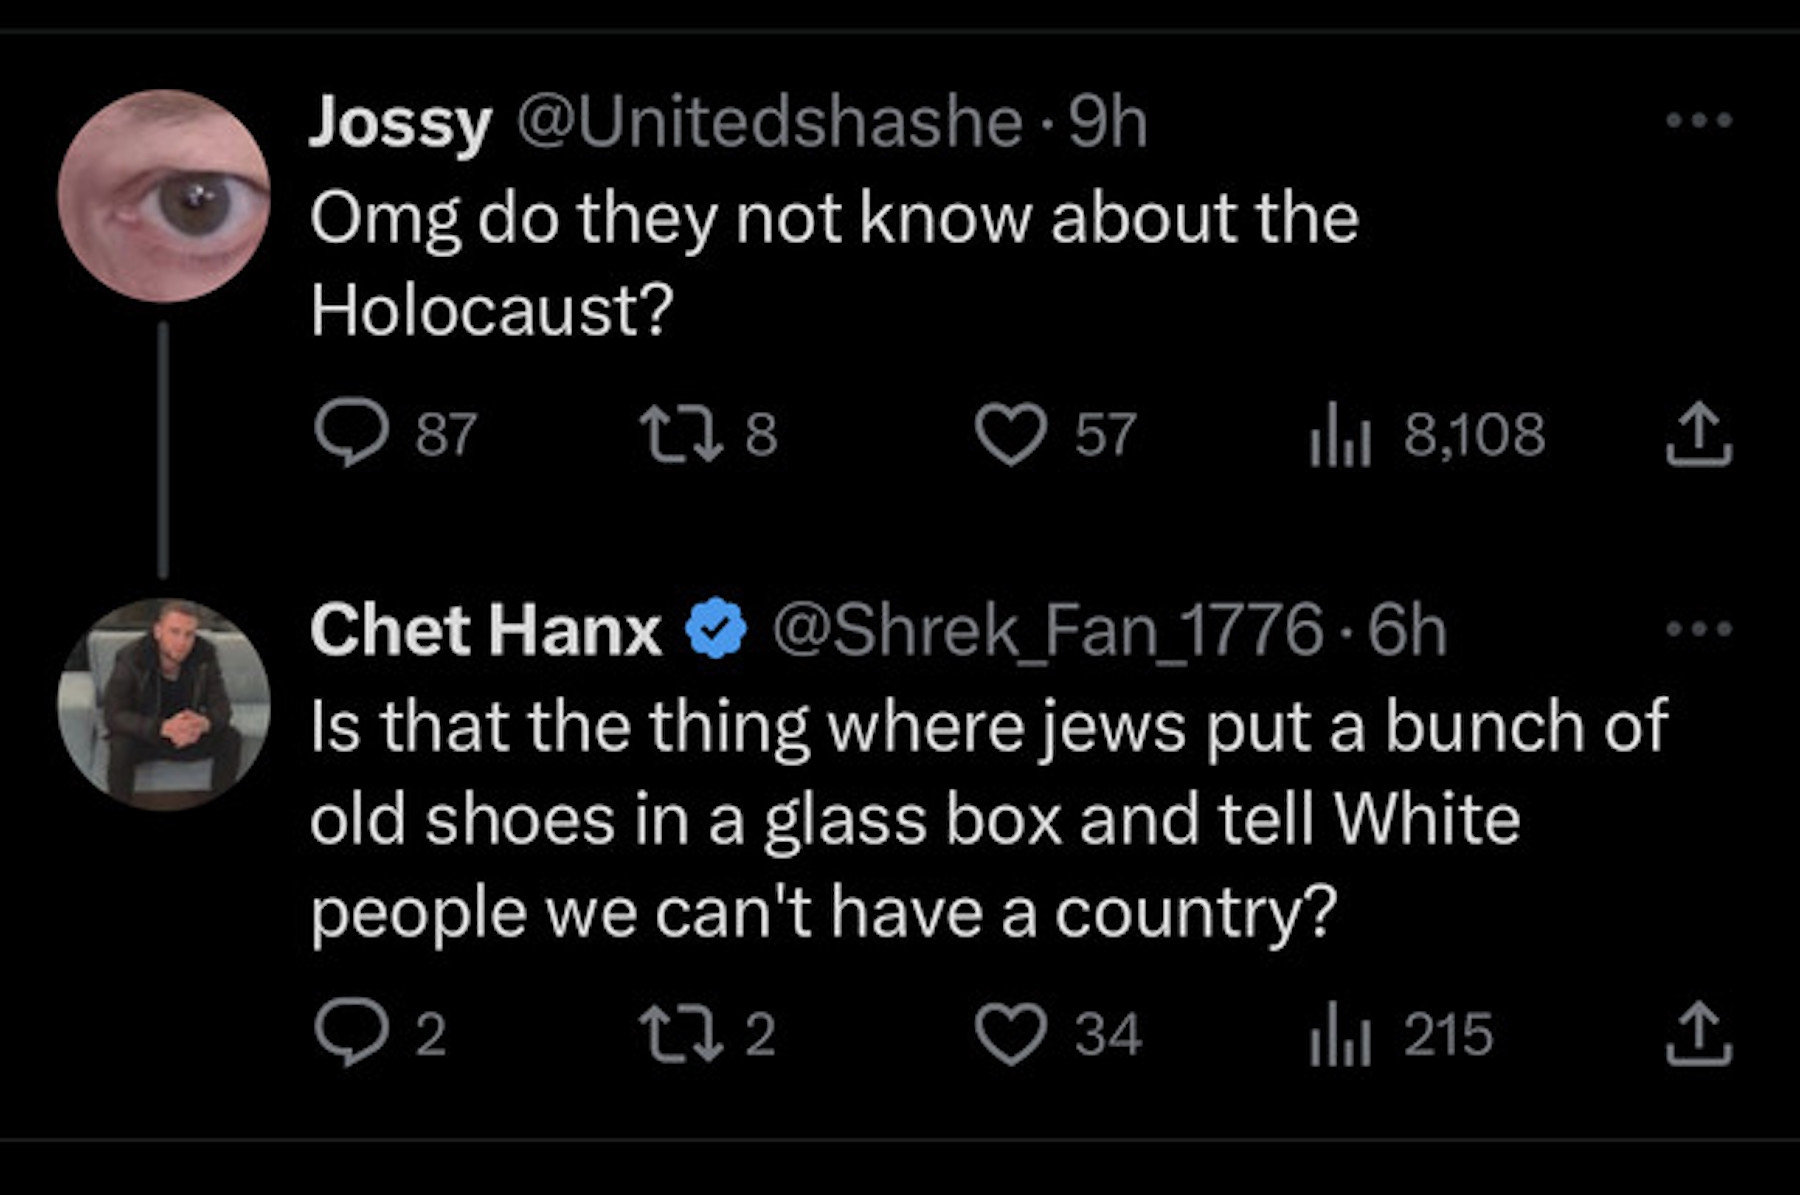Screen dimensions: 1800x1195
Task: Open Jossy's eye profile picture
Action: click(x=164, y=196)
